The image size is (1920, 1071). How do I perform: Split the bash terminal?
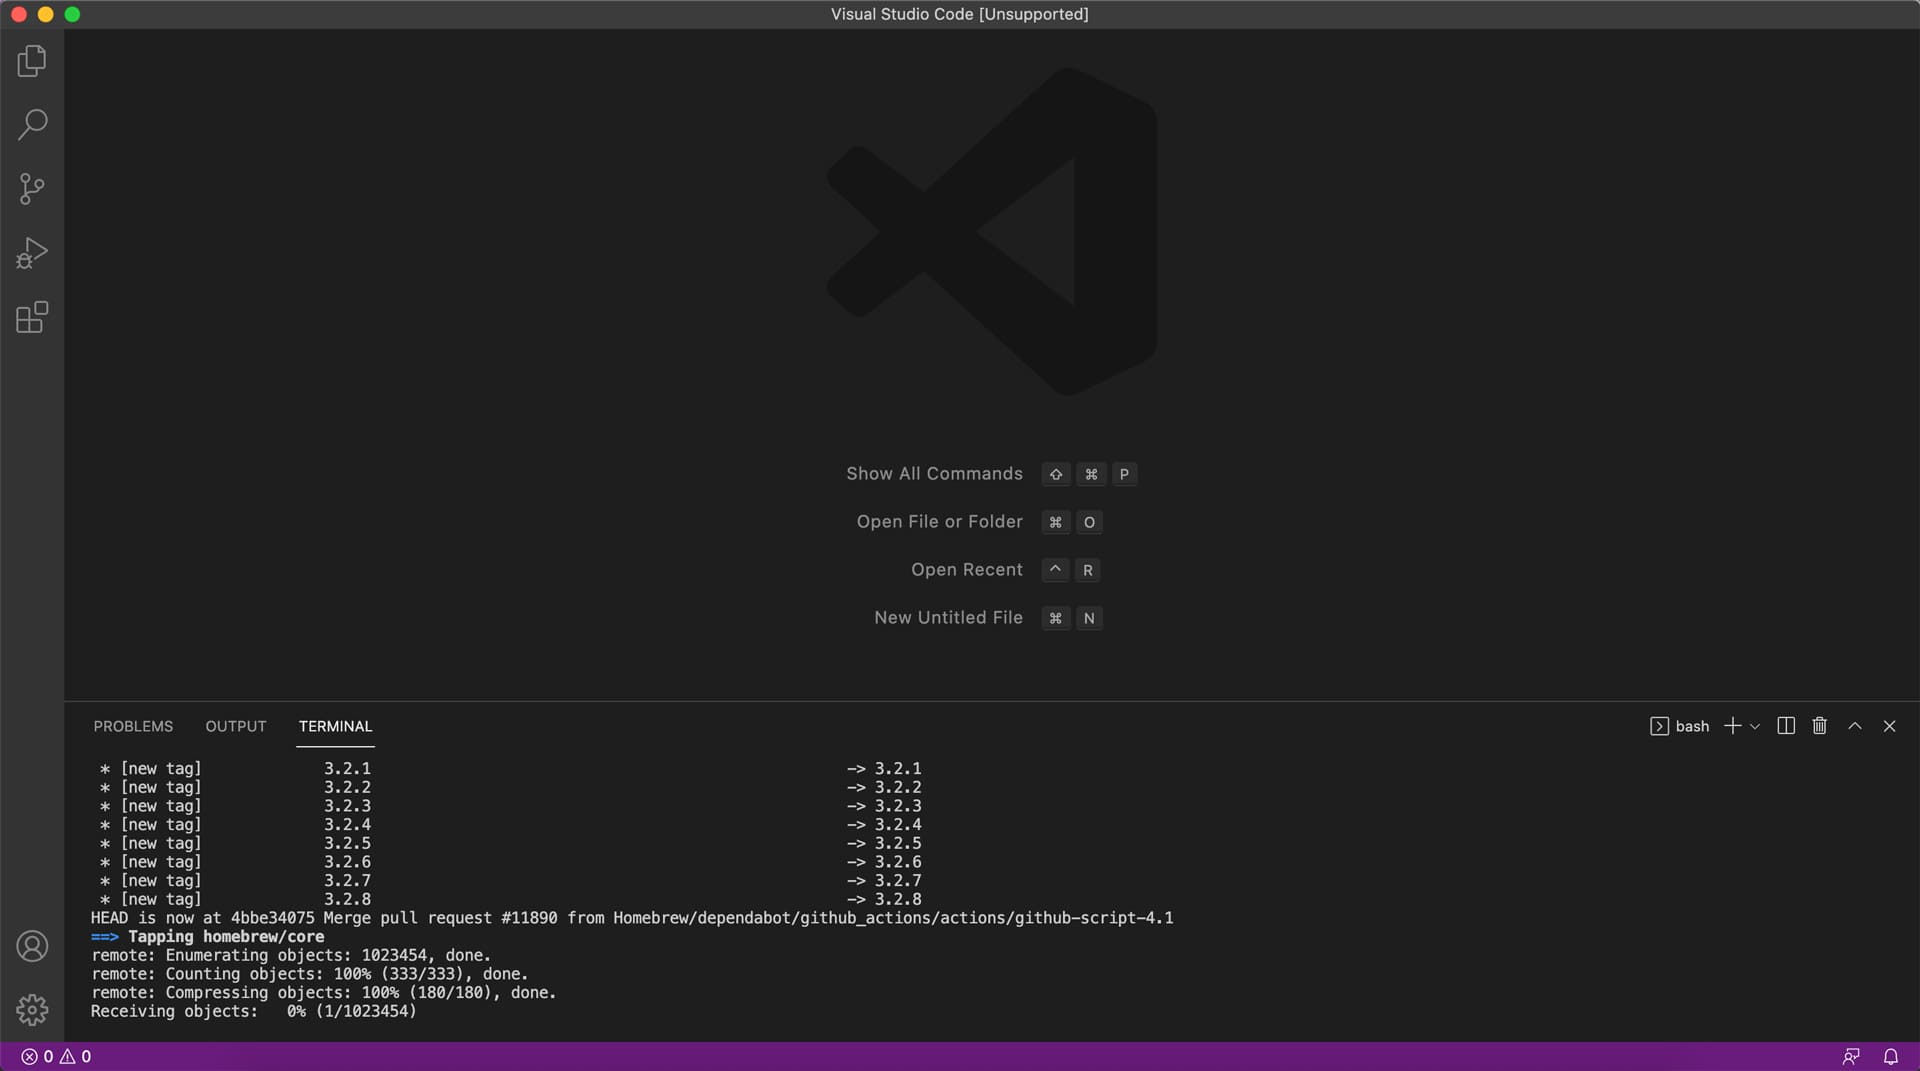pos(1785,726)
